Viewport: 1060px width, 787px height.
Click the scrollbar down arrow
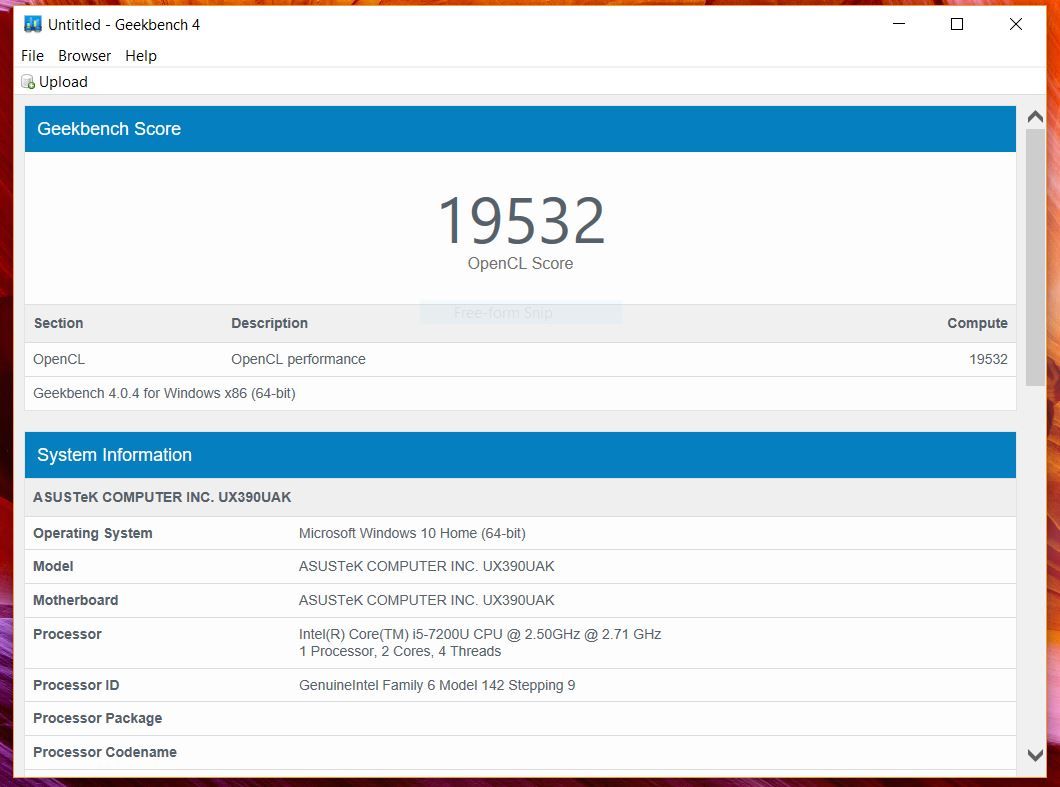(1035, 755)
